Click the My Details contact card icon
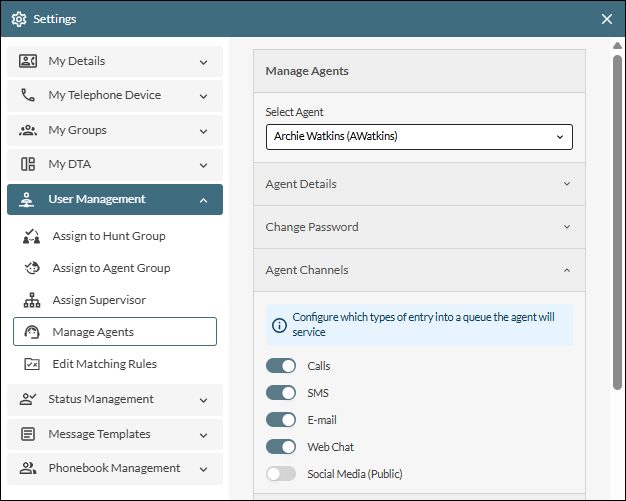Screen dimensions: 626x501 click(x=28, y=61)
